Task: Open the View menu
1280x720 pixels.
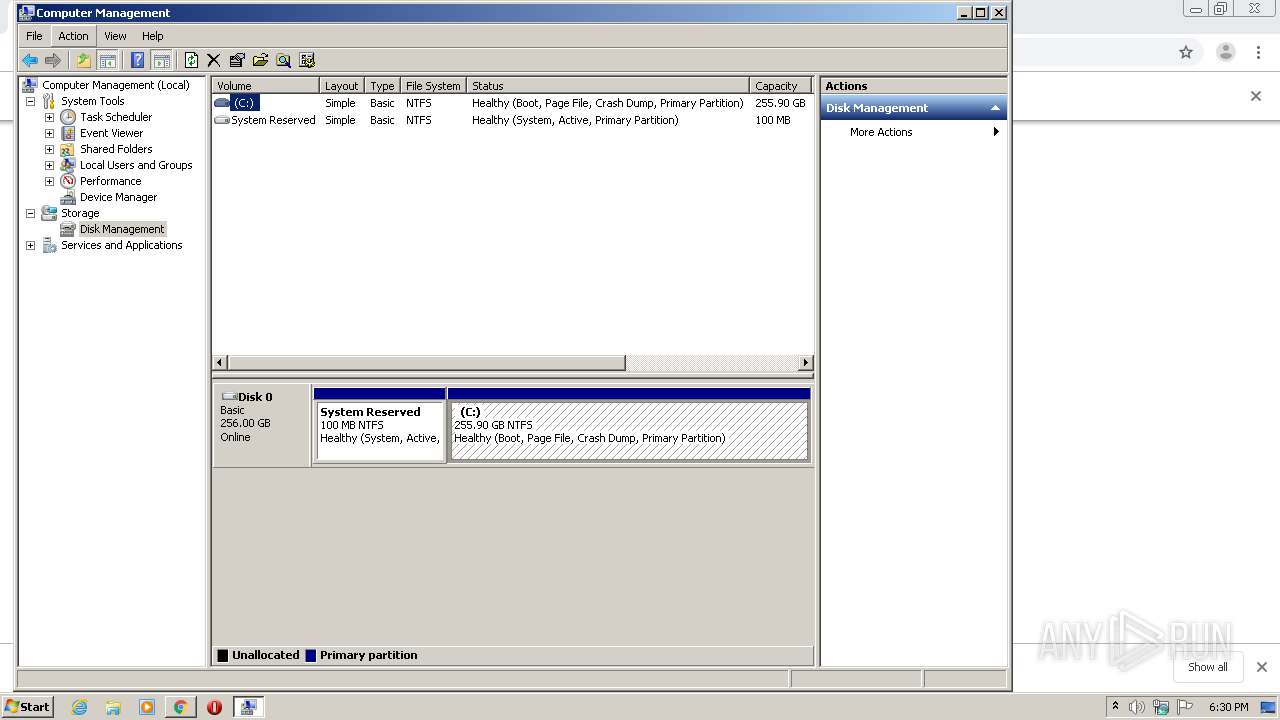Action: click(x=115, y=36)
